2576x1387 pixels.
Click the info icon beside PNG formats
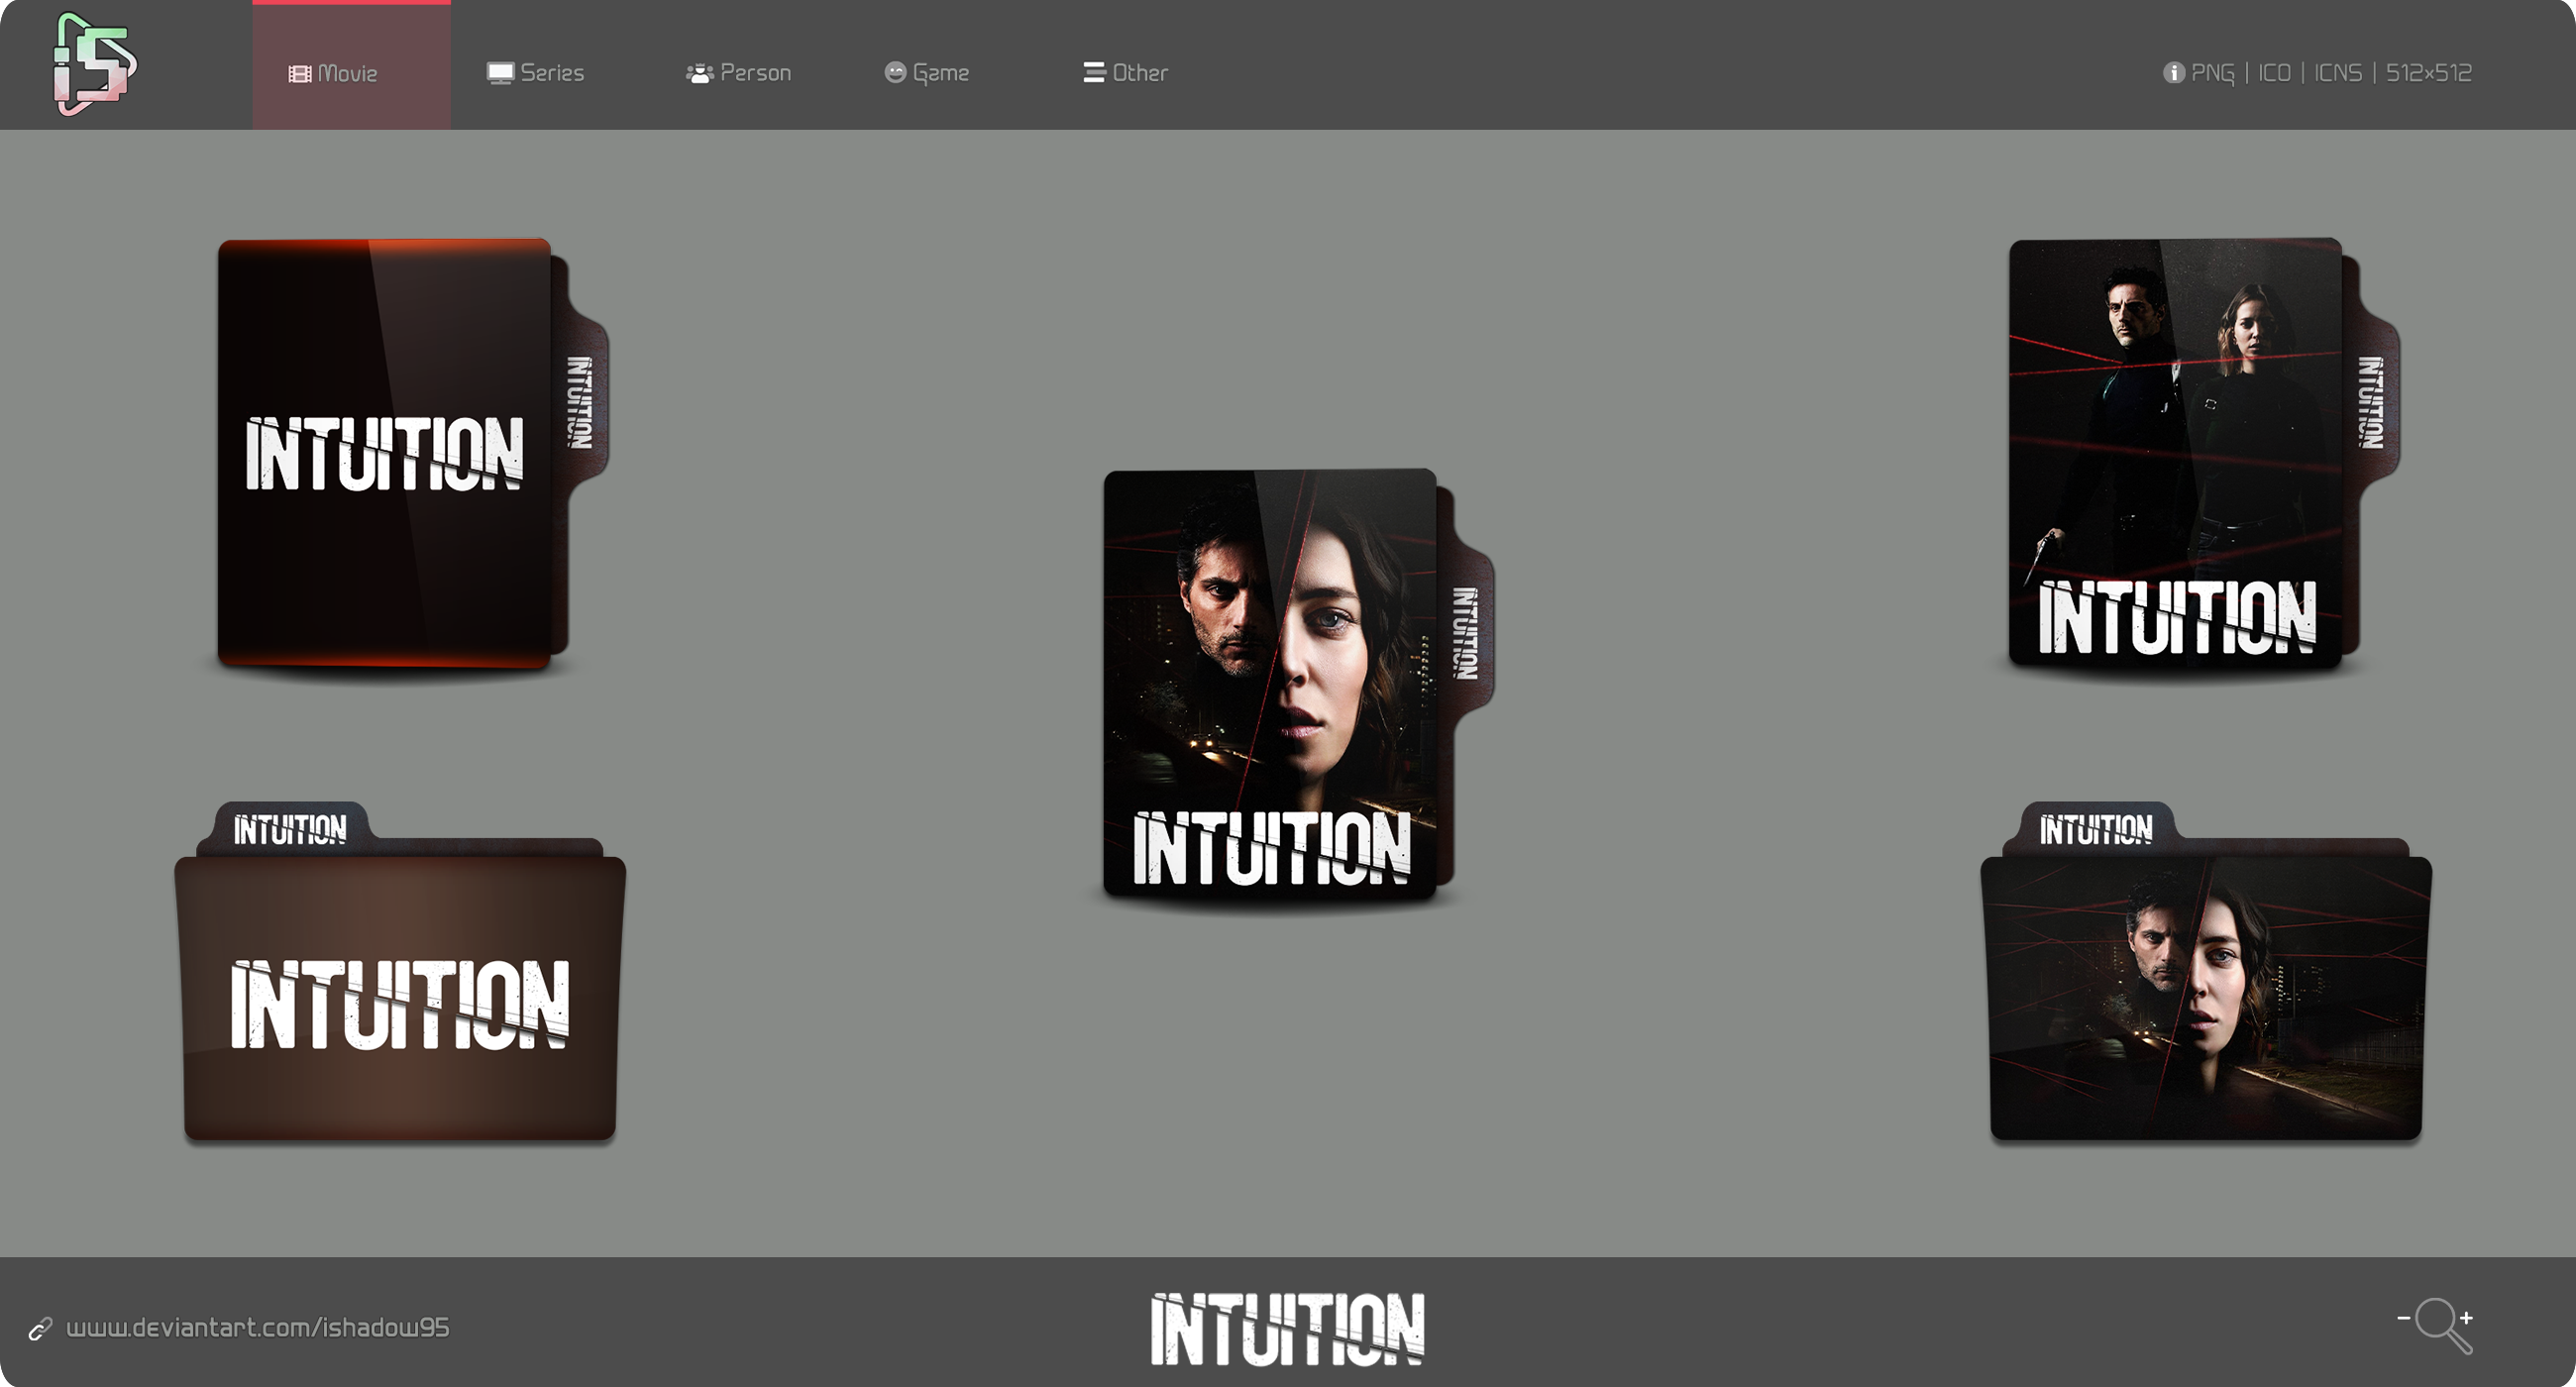[x=2173, y=73]
